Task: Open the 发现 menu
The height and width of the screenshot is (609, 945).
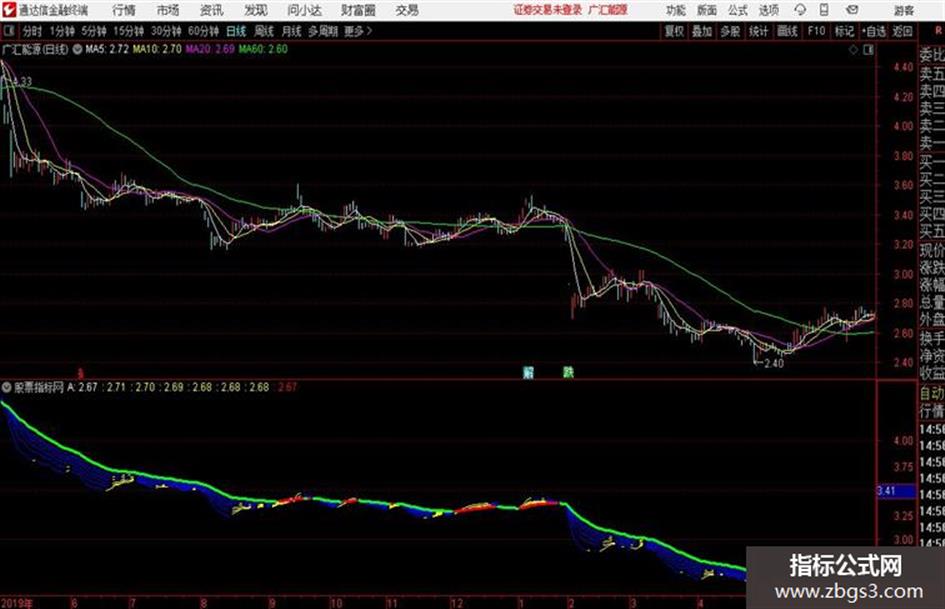Action: tap(256, 10)
